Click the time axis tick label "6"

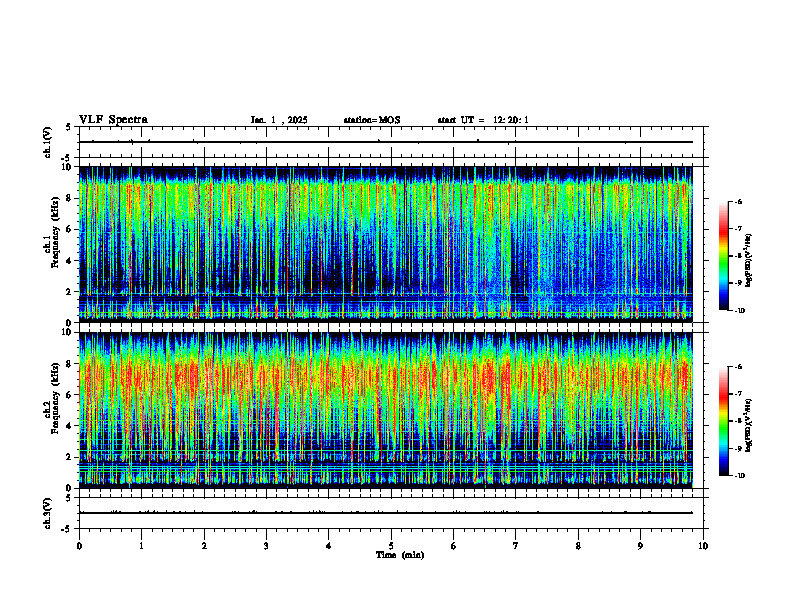(x=453, y=546)
